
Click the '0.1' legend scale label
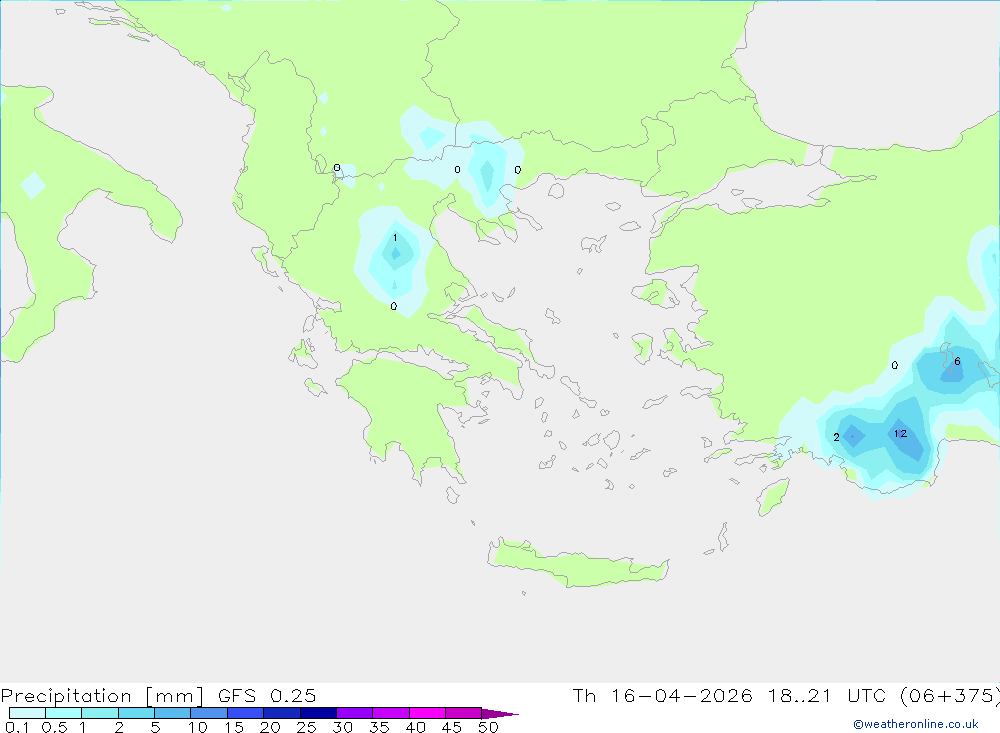[17, 727]
